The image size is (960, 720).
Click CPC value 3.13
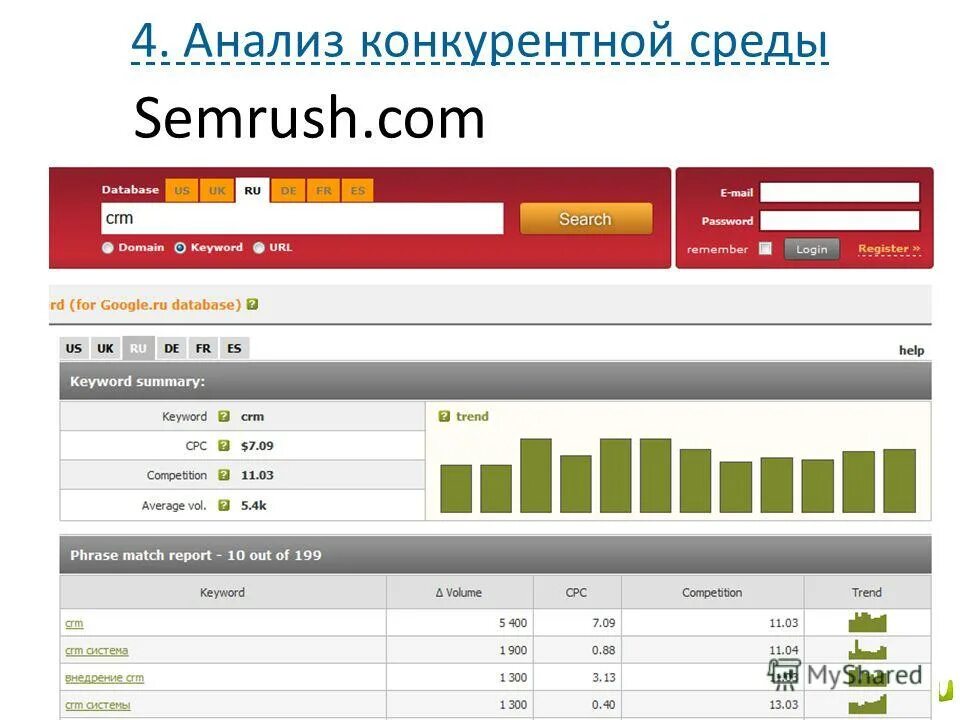click(603, 678)
